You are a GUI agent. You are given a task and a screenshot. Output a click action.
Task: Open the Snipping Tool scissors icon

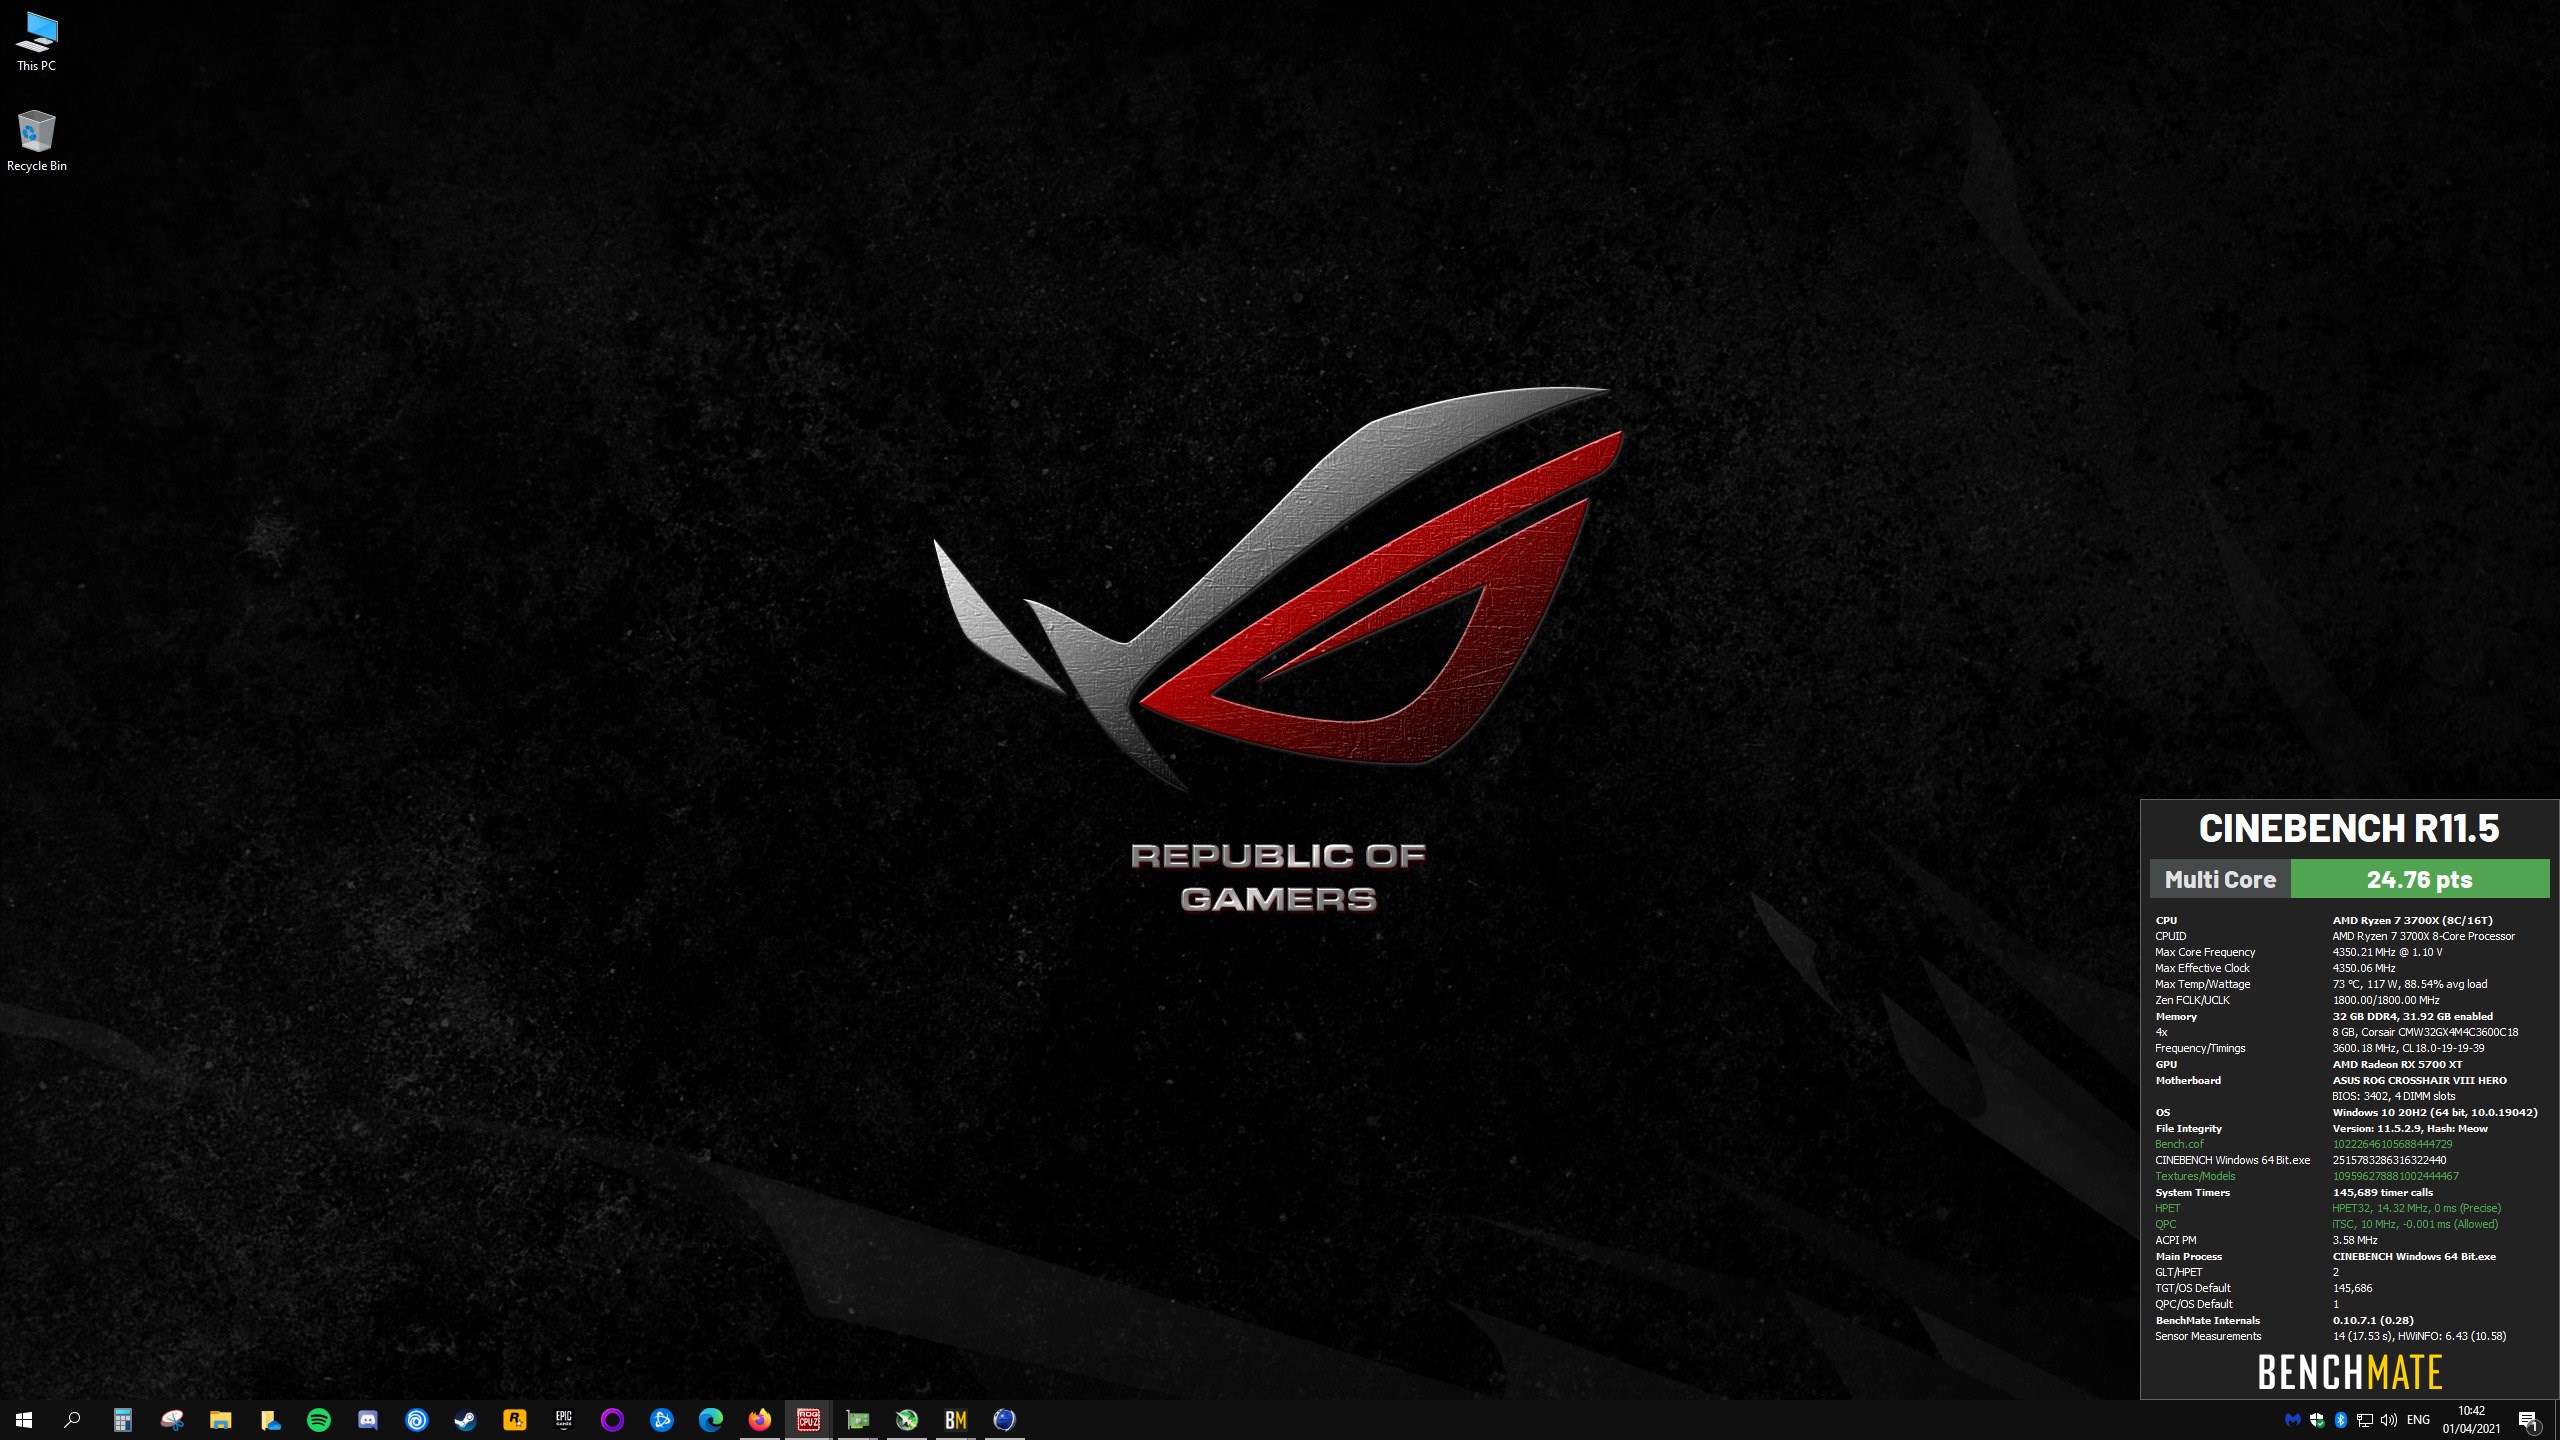coord(172,1420)
